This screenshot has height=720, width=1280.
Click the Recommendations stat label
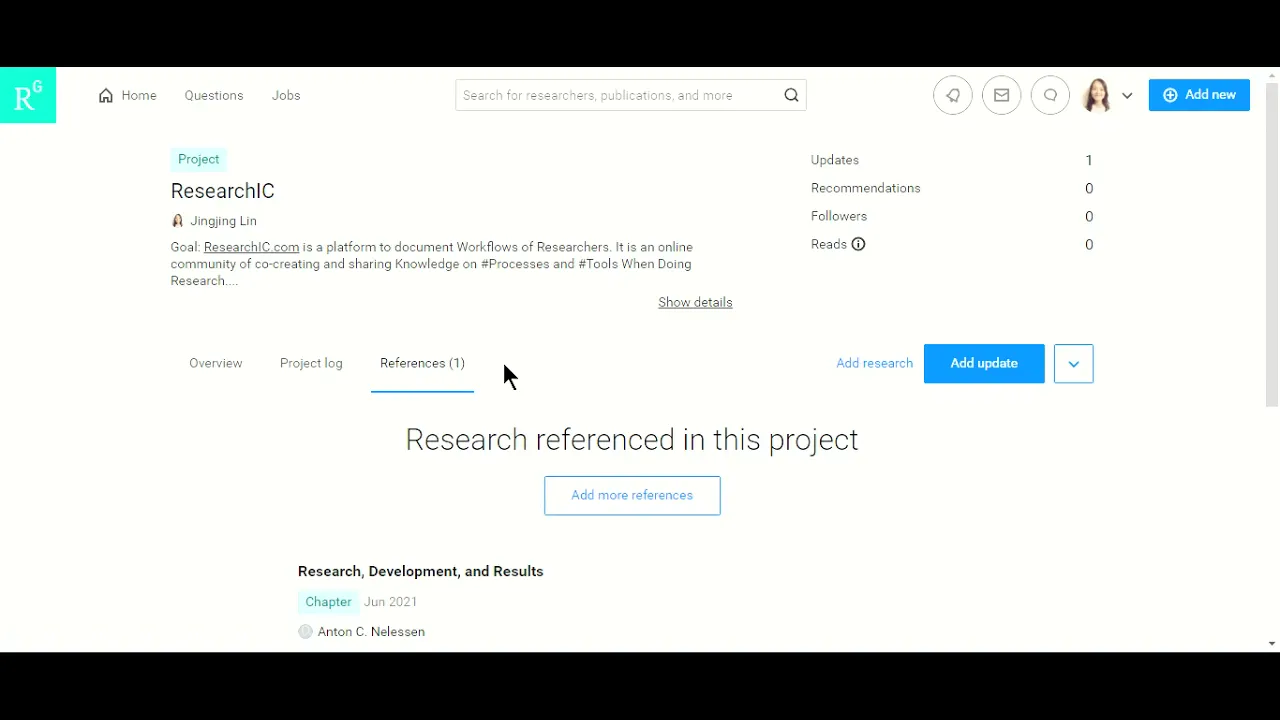click(x=865, y=188)
